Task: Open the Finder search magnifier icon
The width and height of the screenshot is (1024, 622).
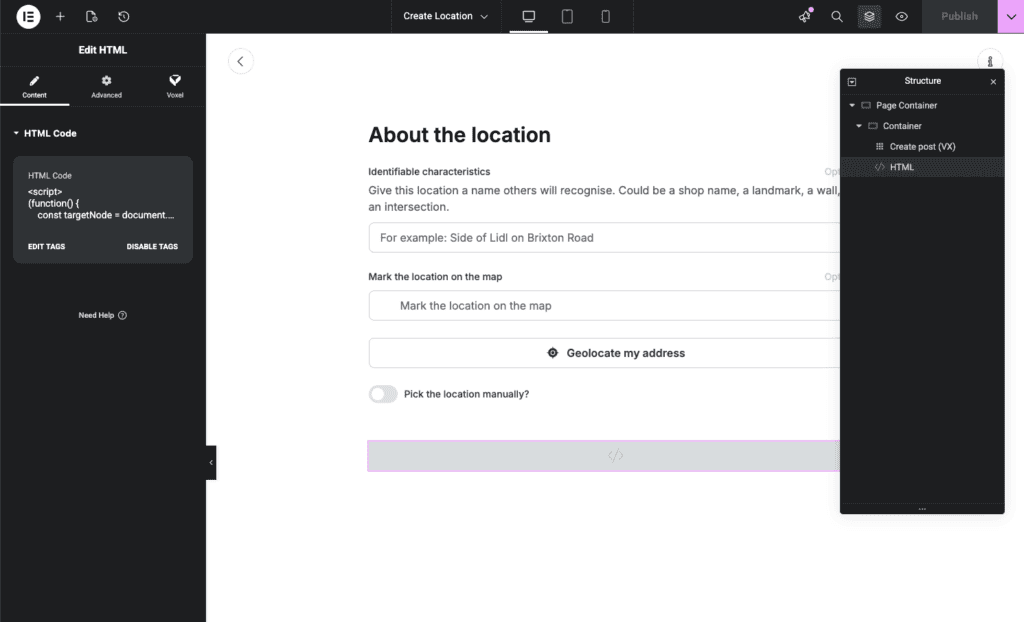Action: (x=837, y=16)
